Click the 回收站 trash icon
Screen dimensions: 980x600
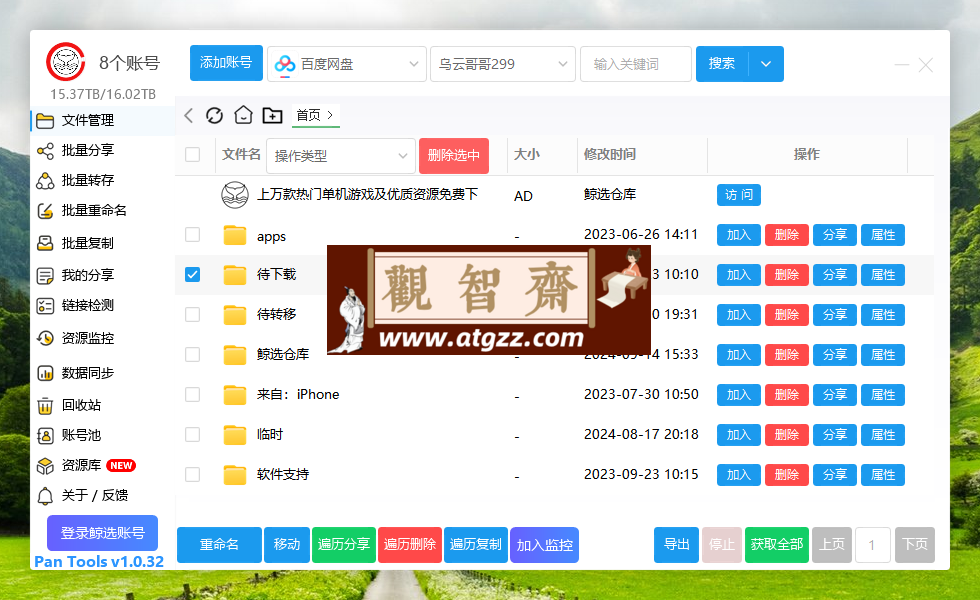pyautogui.click(x=45, y=406)
